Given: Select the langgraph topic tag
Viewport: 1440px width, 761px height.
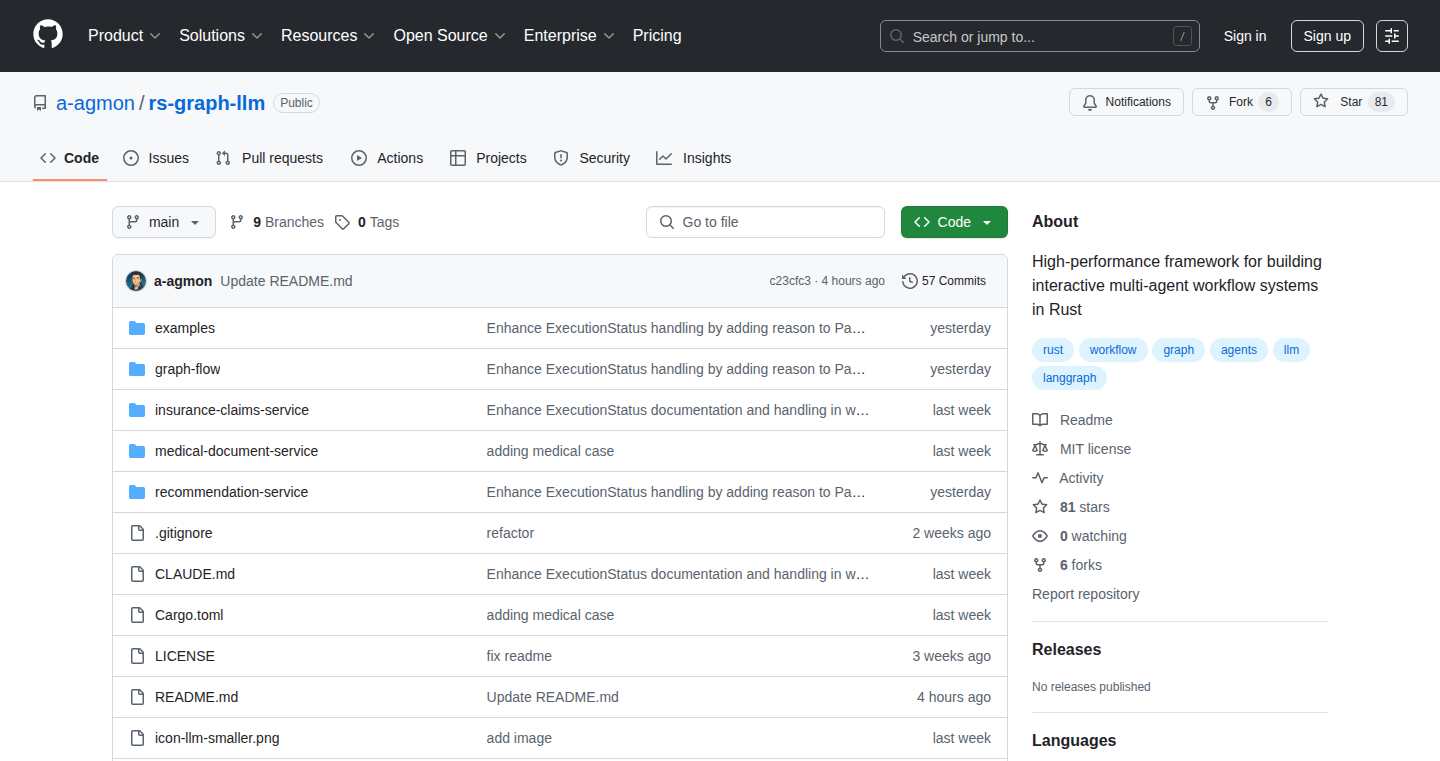Looking at the screenshot, I should [1070, 378].
